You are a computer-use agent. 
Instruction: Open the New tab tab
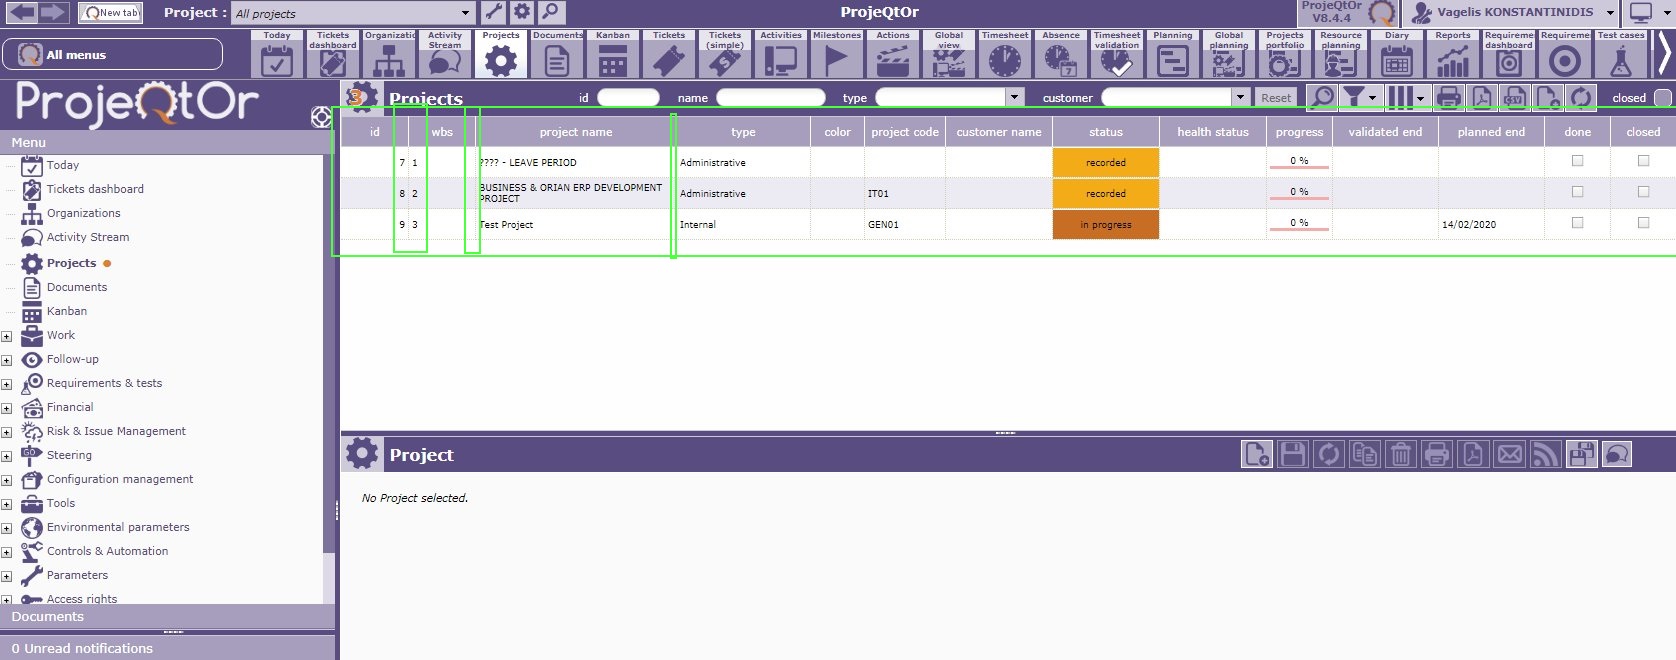[x=110, y=13]
